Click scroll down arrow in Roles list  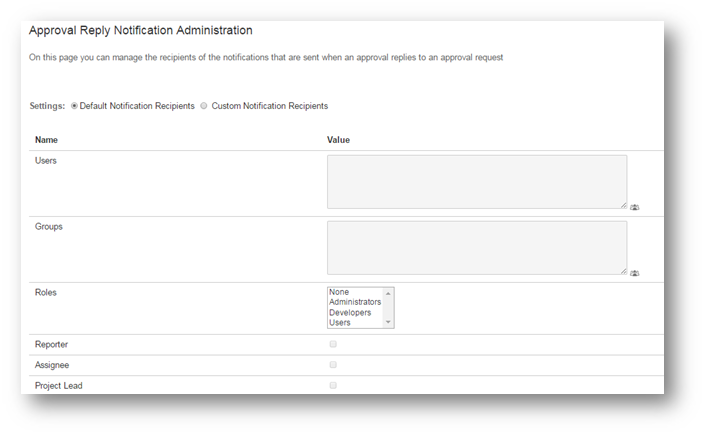389,323
